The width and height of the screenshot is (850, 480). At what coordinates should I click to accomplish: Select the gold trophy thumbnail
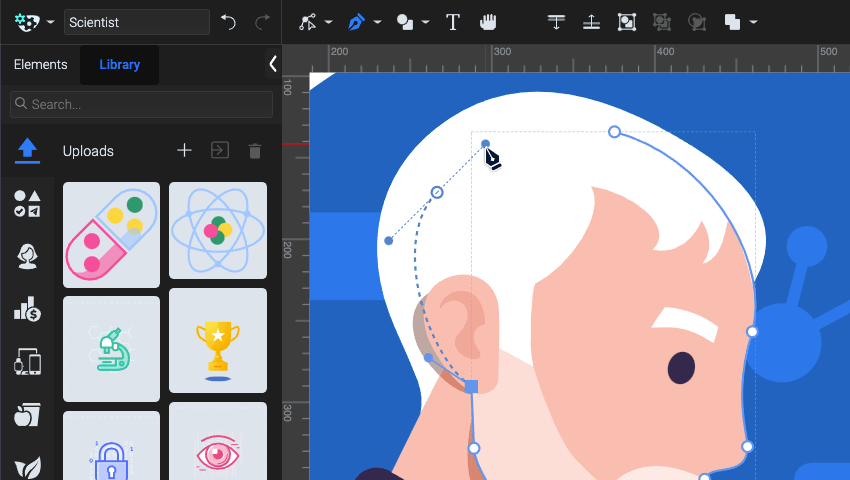pos(218,341)
